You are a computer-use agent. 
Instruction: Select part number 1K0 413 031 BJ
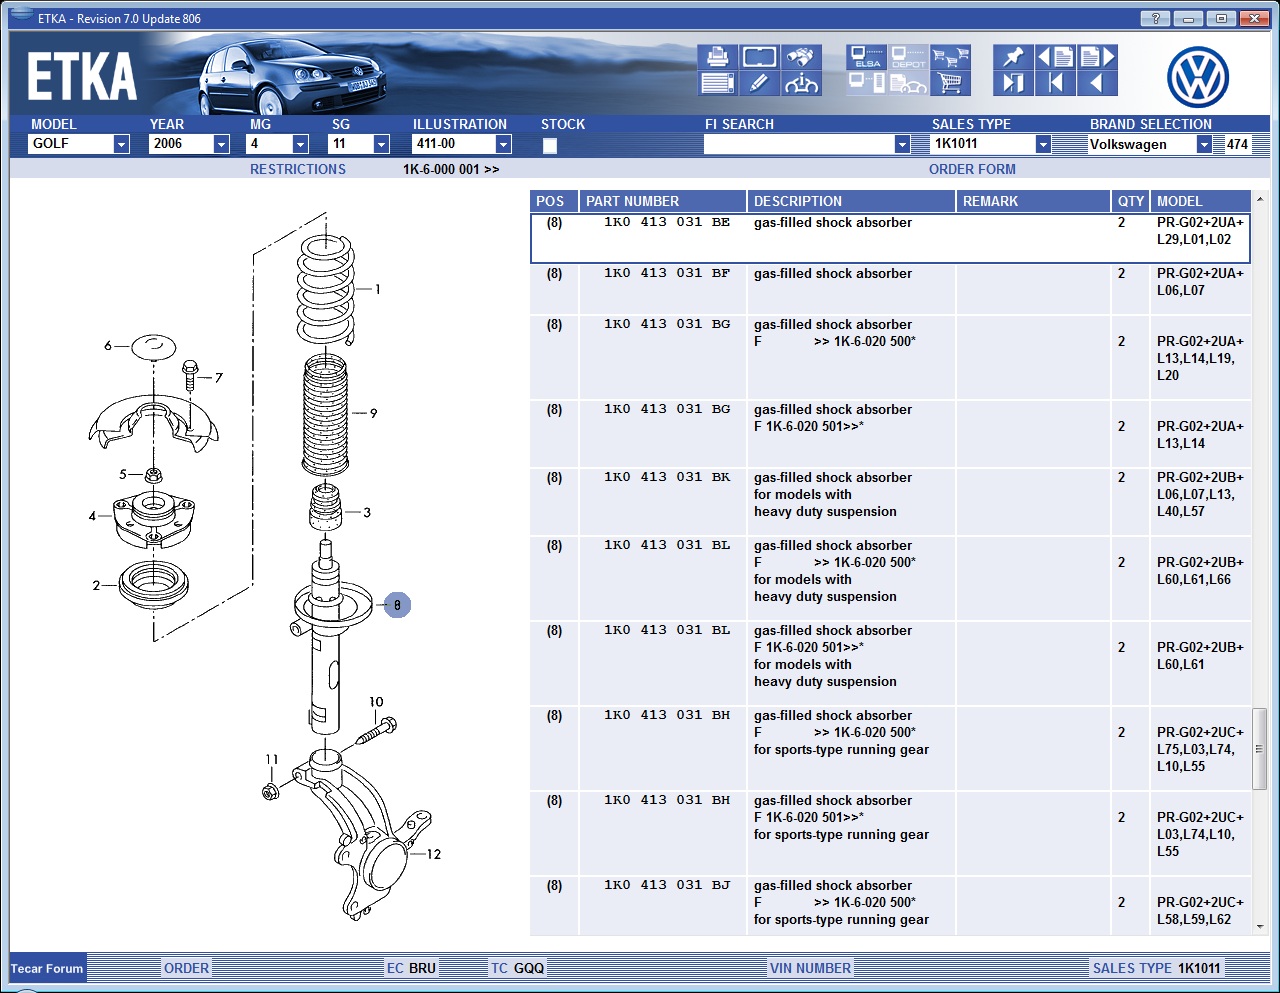[667, 885]
